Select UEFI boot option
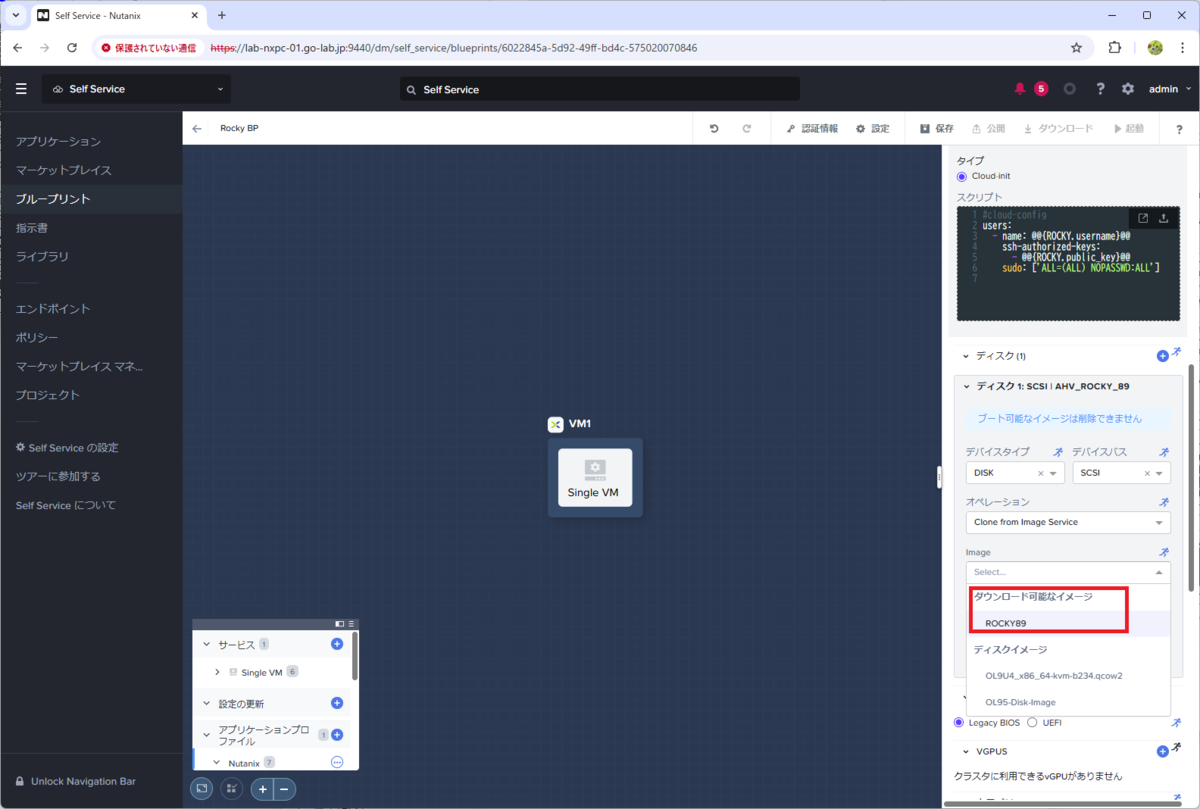This screenshot has height=809, width=1200. (x=1032, y=722)
